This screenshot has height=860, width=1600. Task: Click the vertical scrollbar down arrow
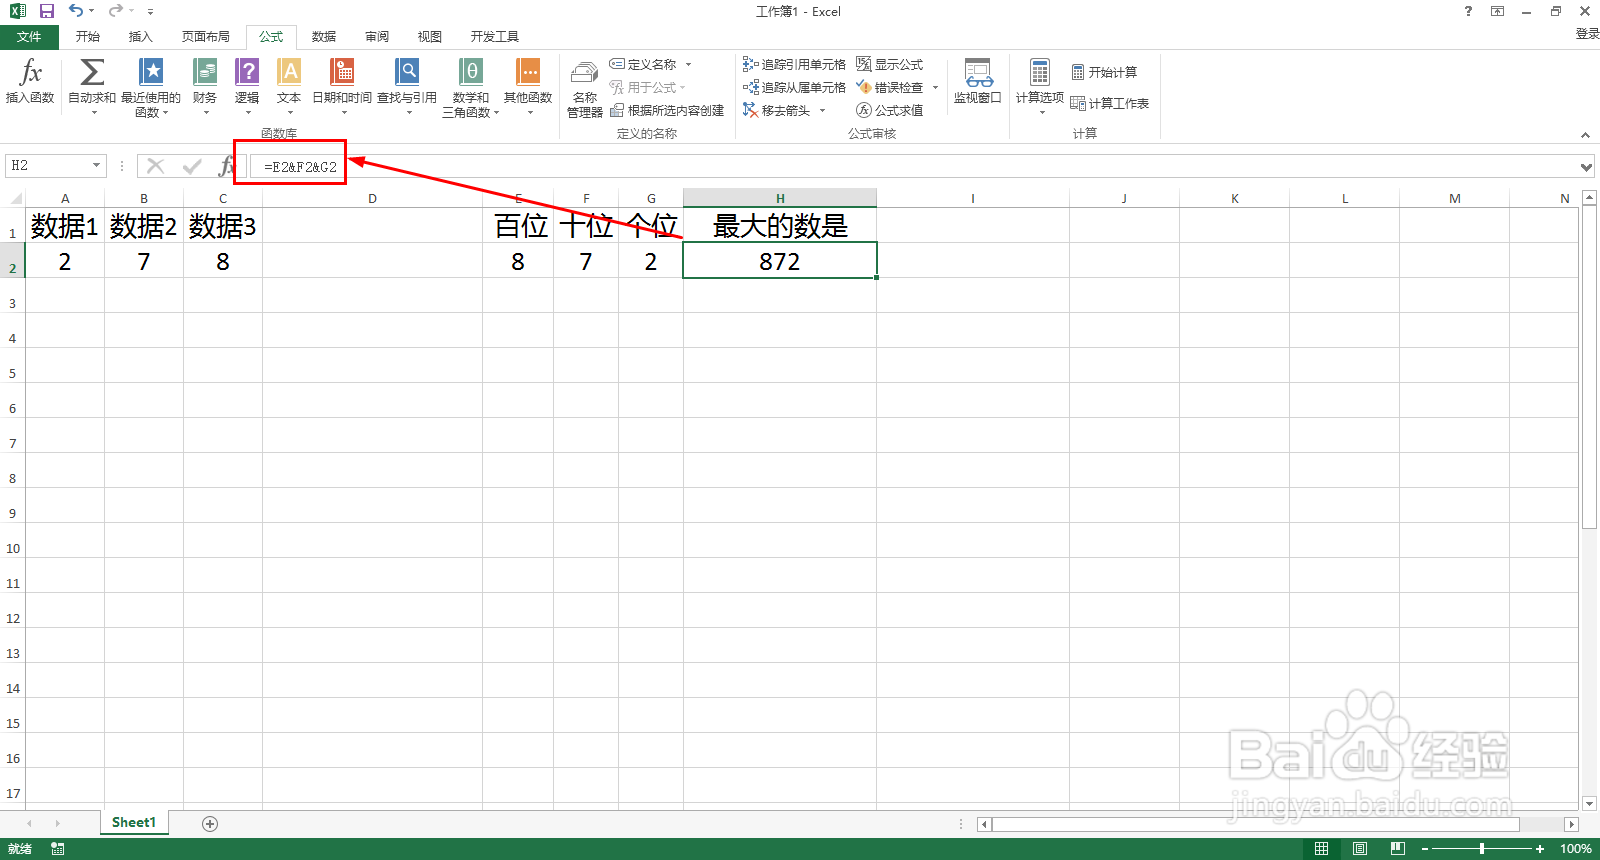click(x=1589, y=803)
